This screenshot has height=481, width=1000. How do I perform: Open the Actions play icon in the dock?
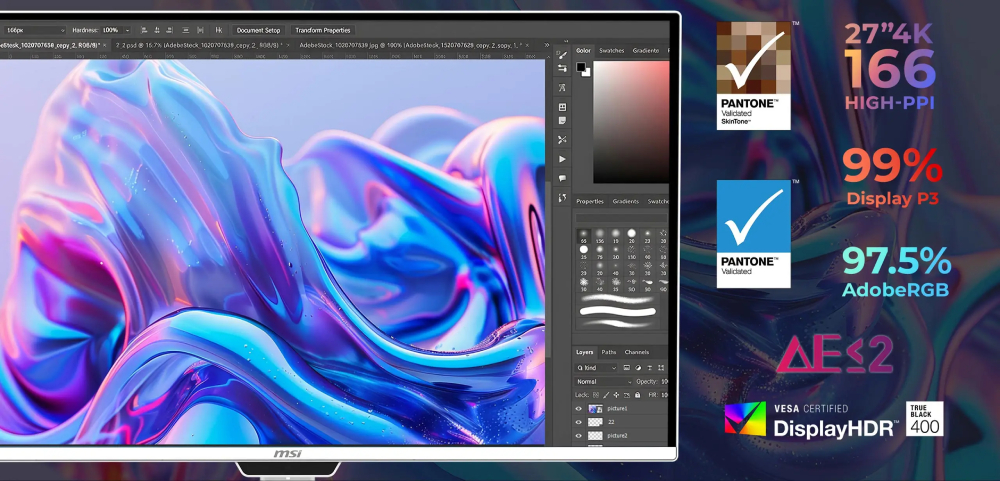pos(562,158)
